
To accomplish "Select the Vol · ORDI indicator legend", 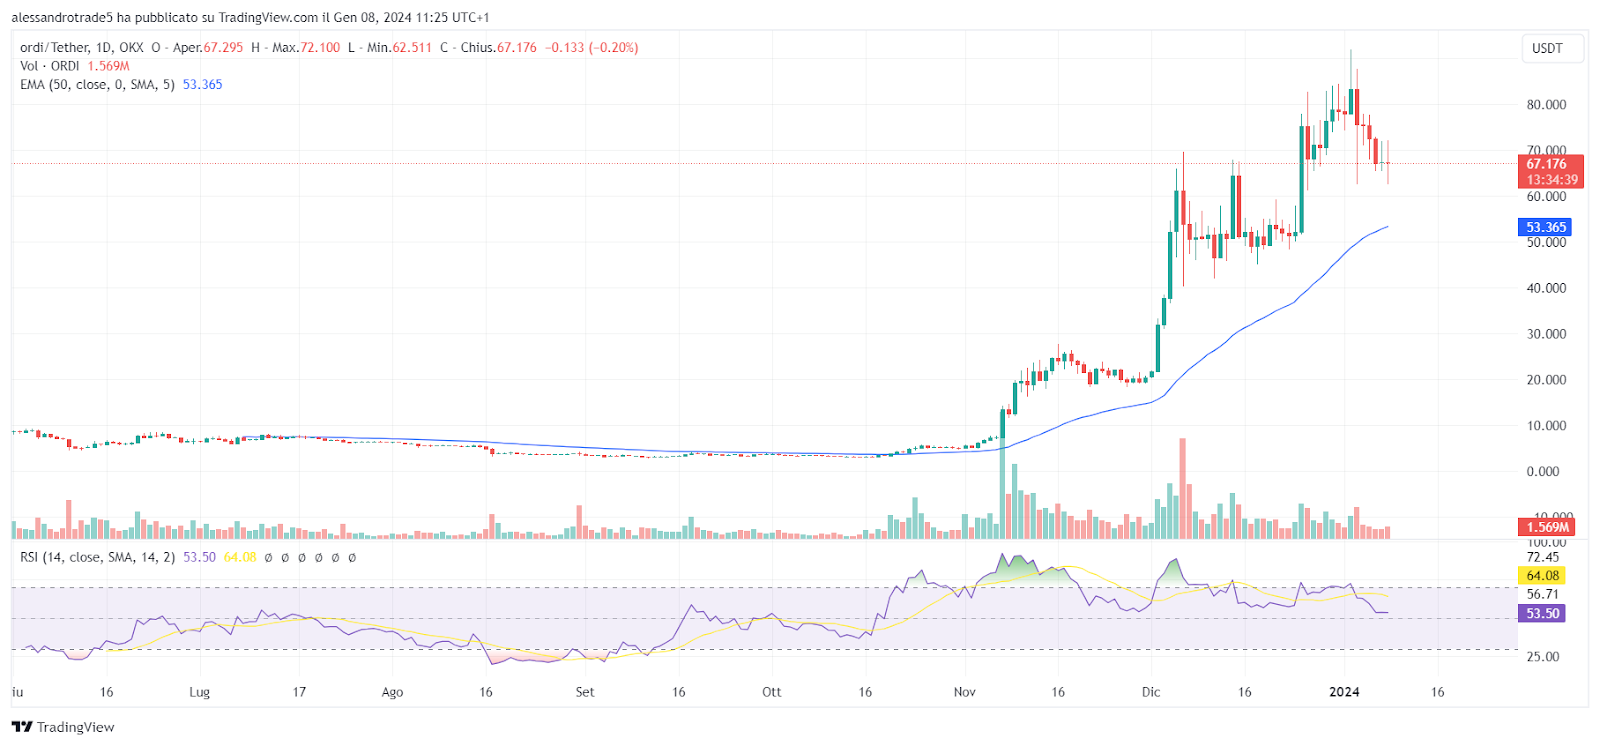I will coord(50,66).
